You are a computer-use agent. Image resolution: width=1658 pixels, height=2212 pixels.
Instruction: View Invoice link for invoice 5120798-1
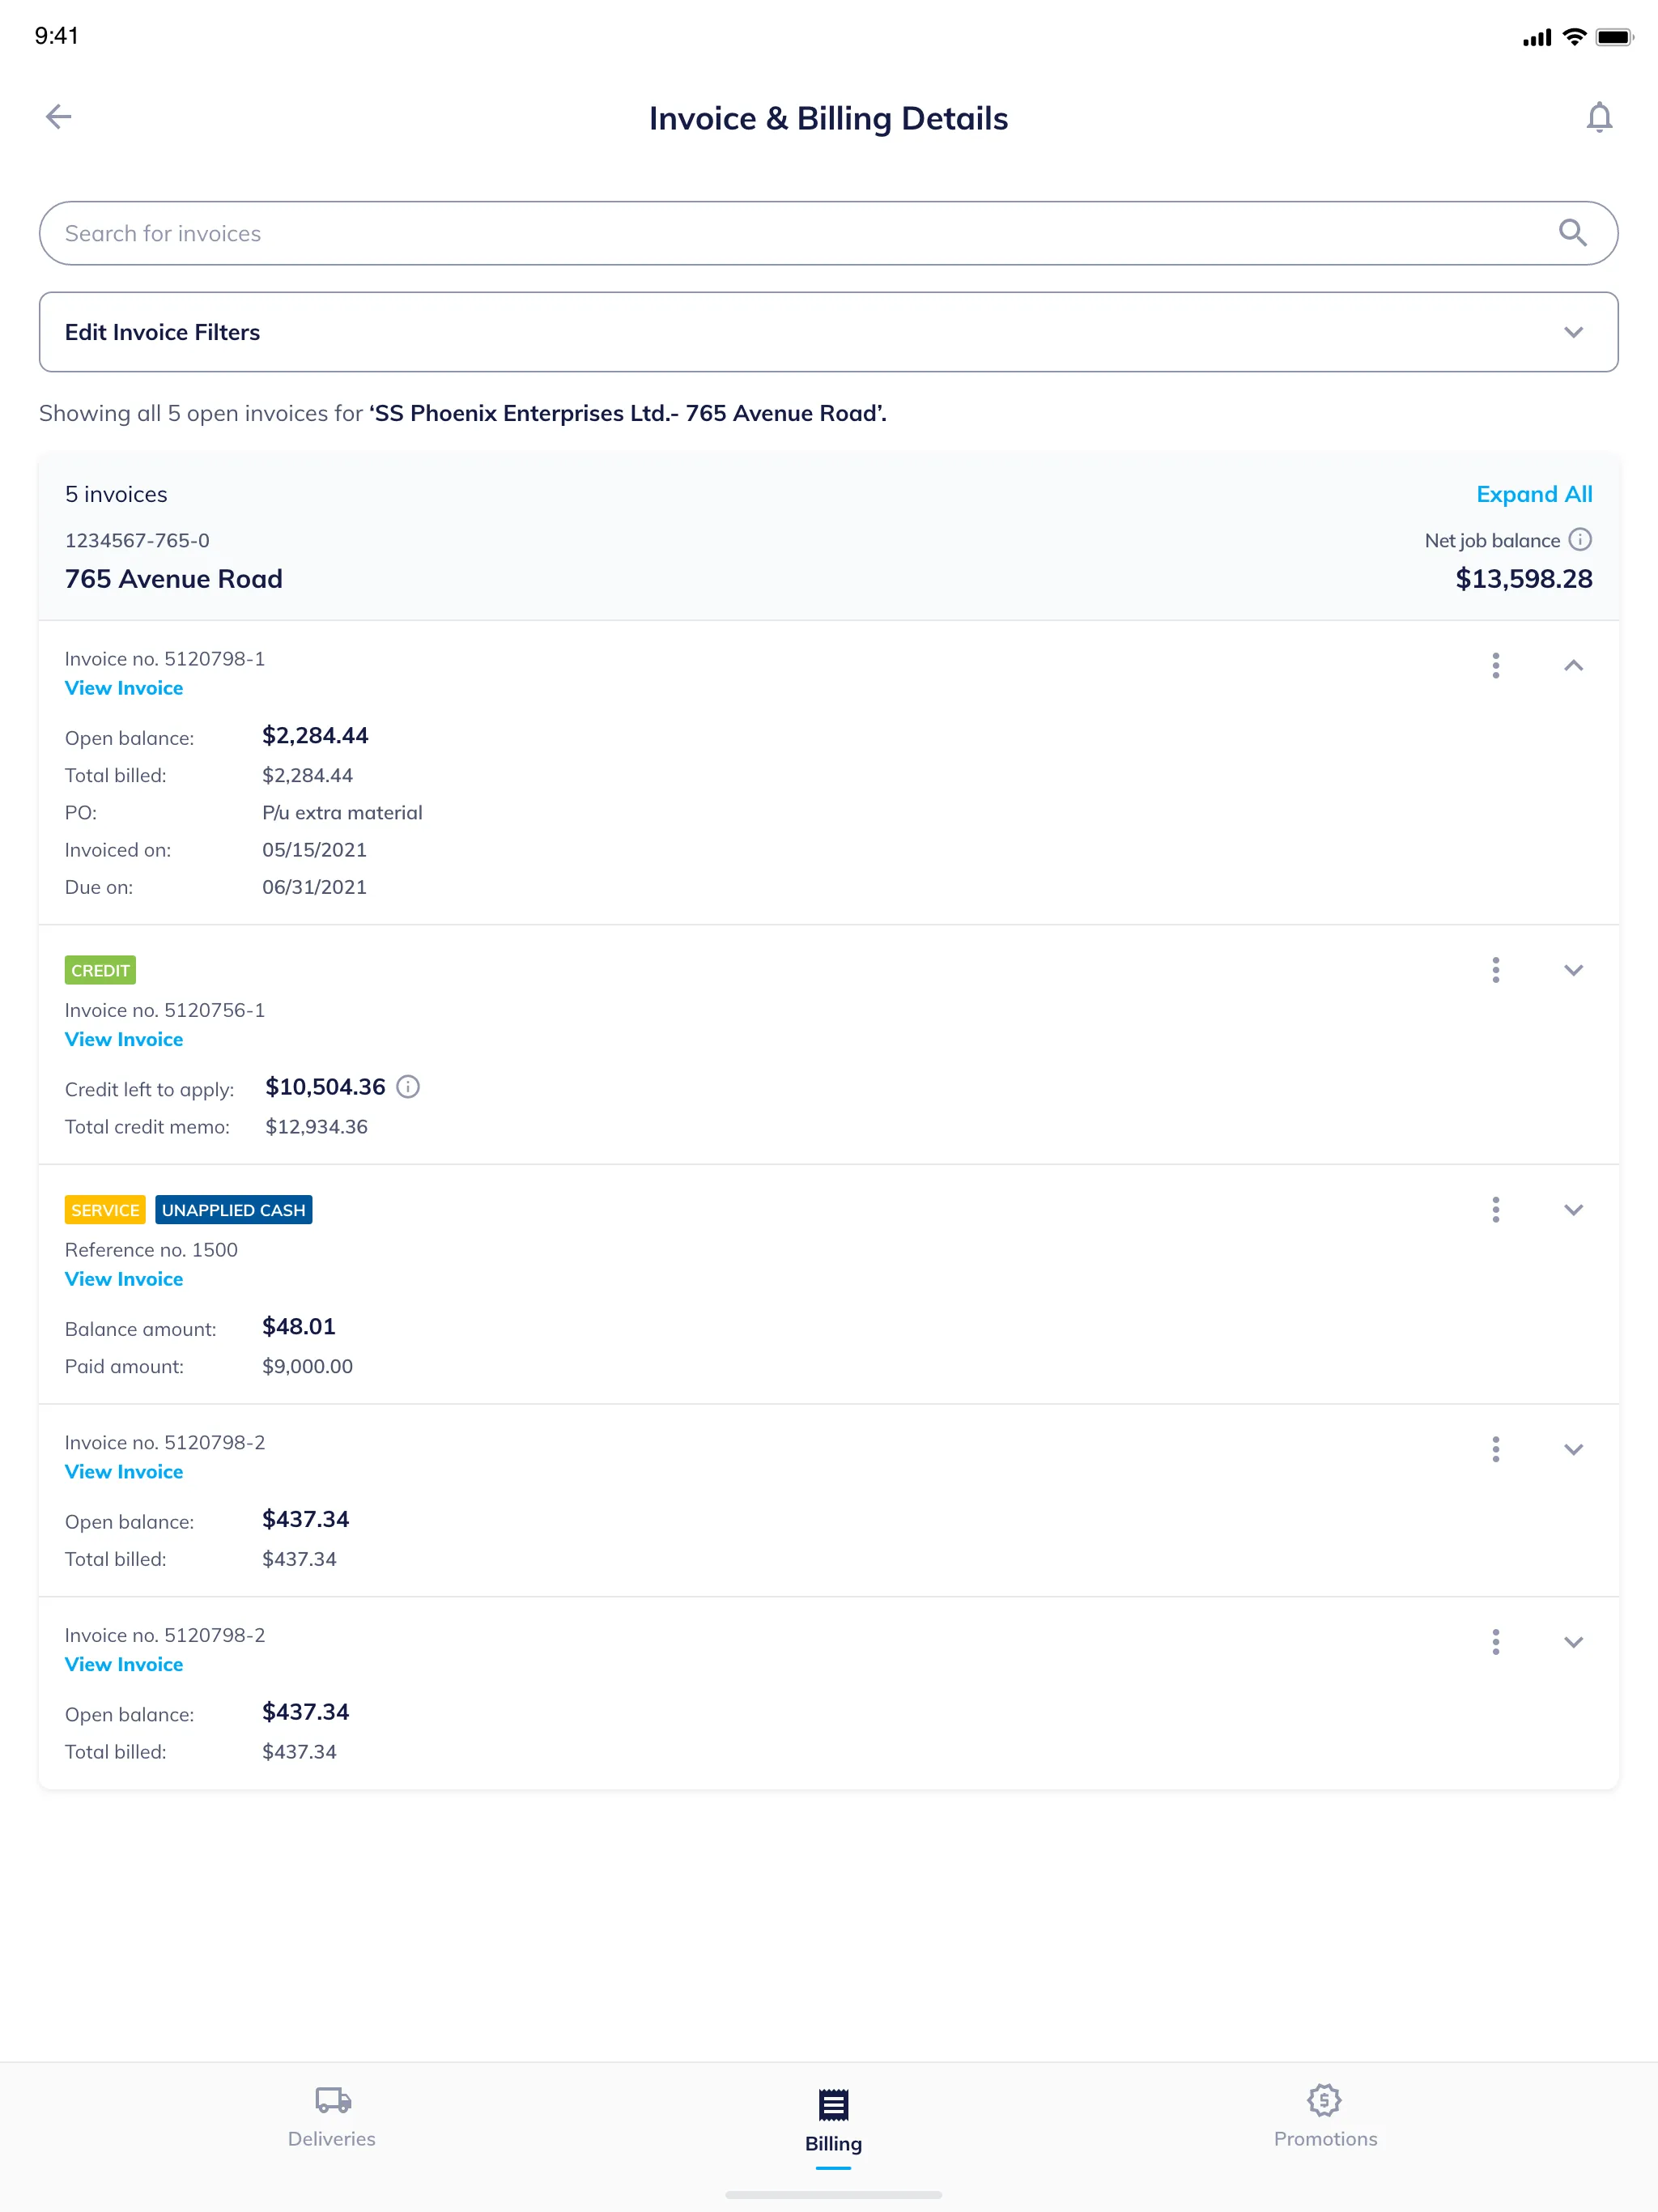pos(124,688)
